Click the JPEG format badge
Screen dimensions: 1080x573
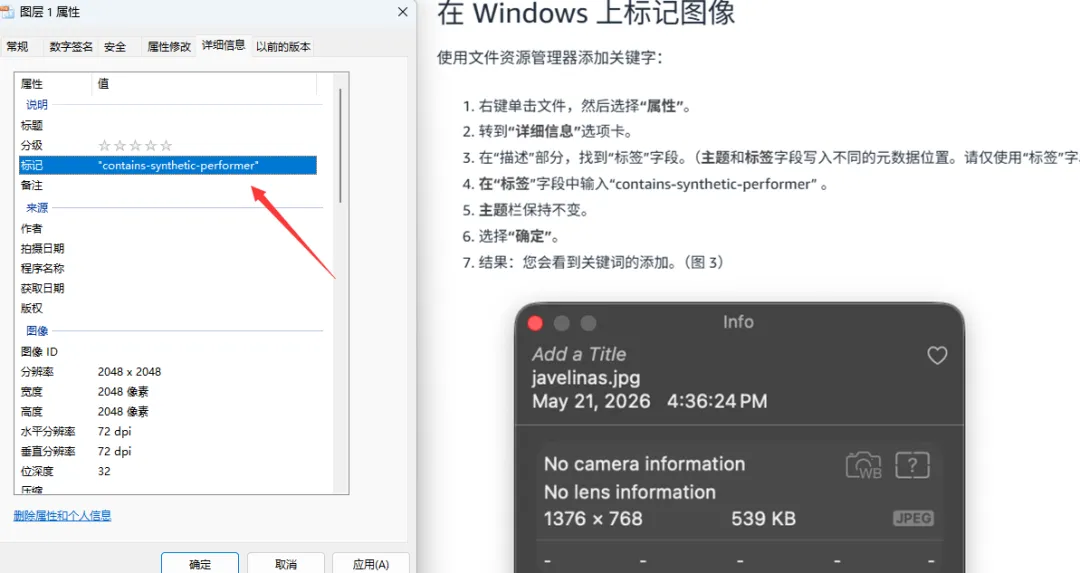pyautogui.click(x=913, y=518)
